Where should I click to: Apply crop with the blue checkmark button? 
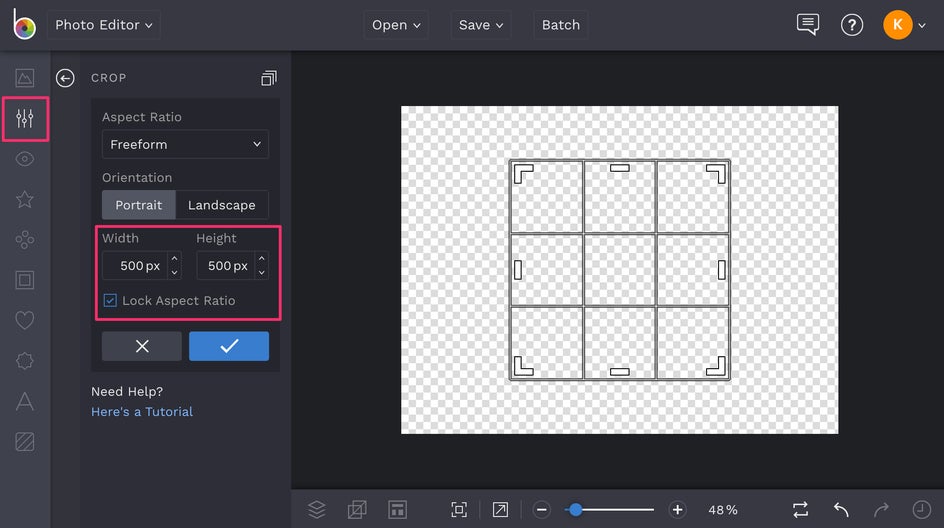click(229, 346)
